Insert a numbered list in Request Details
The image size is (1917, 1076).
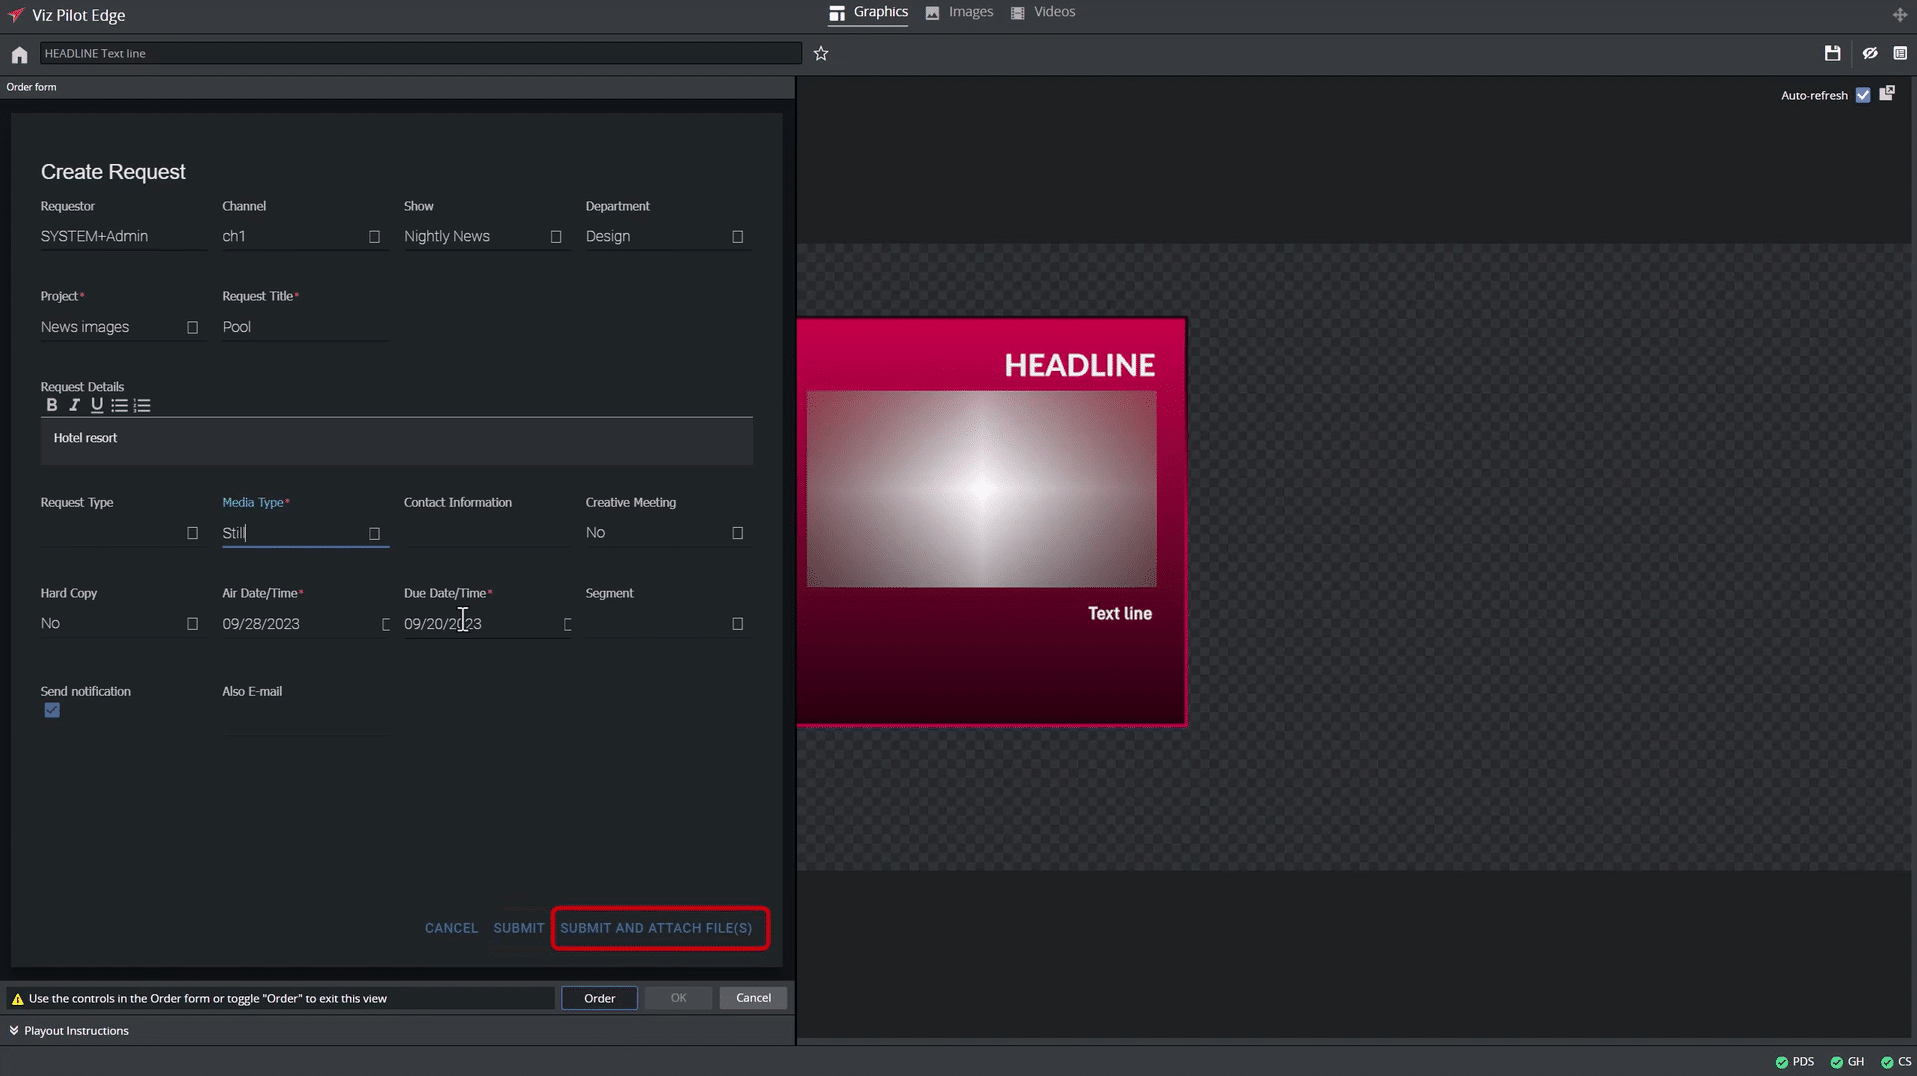pyautogui.click(x=142, y=405)
